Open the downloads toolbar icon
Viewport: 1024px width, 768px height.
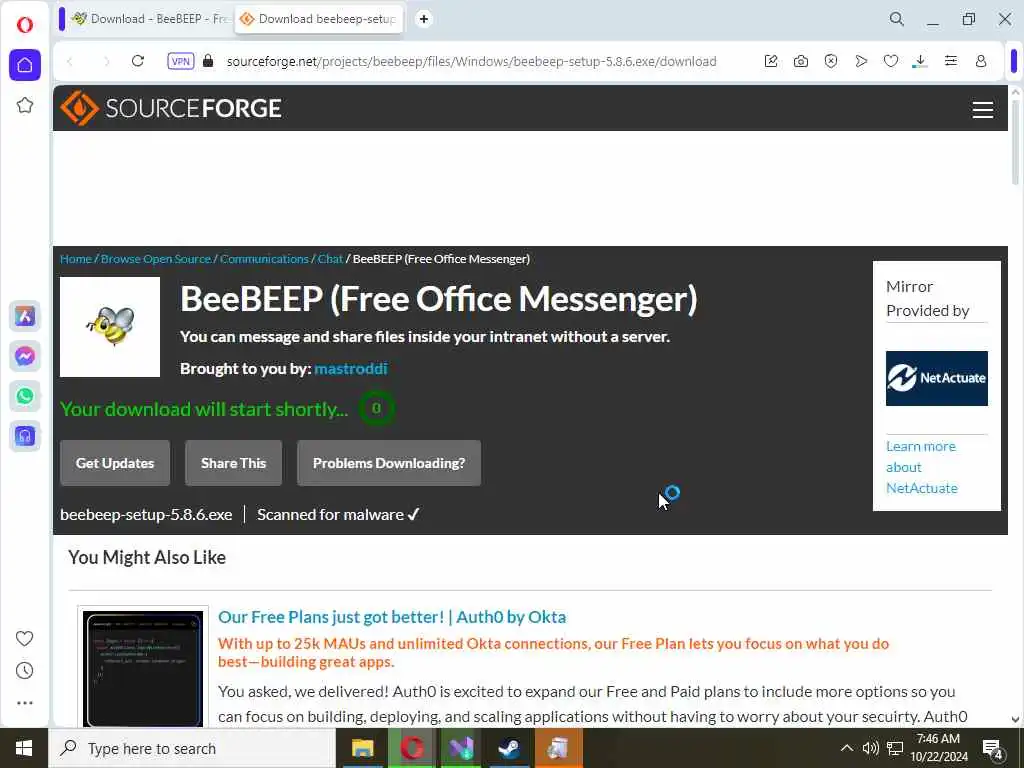(920, 61)
